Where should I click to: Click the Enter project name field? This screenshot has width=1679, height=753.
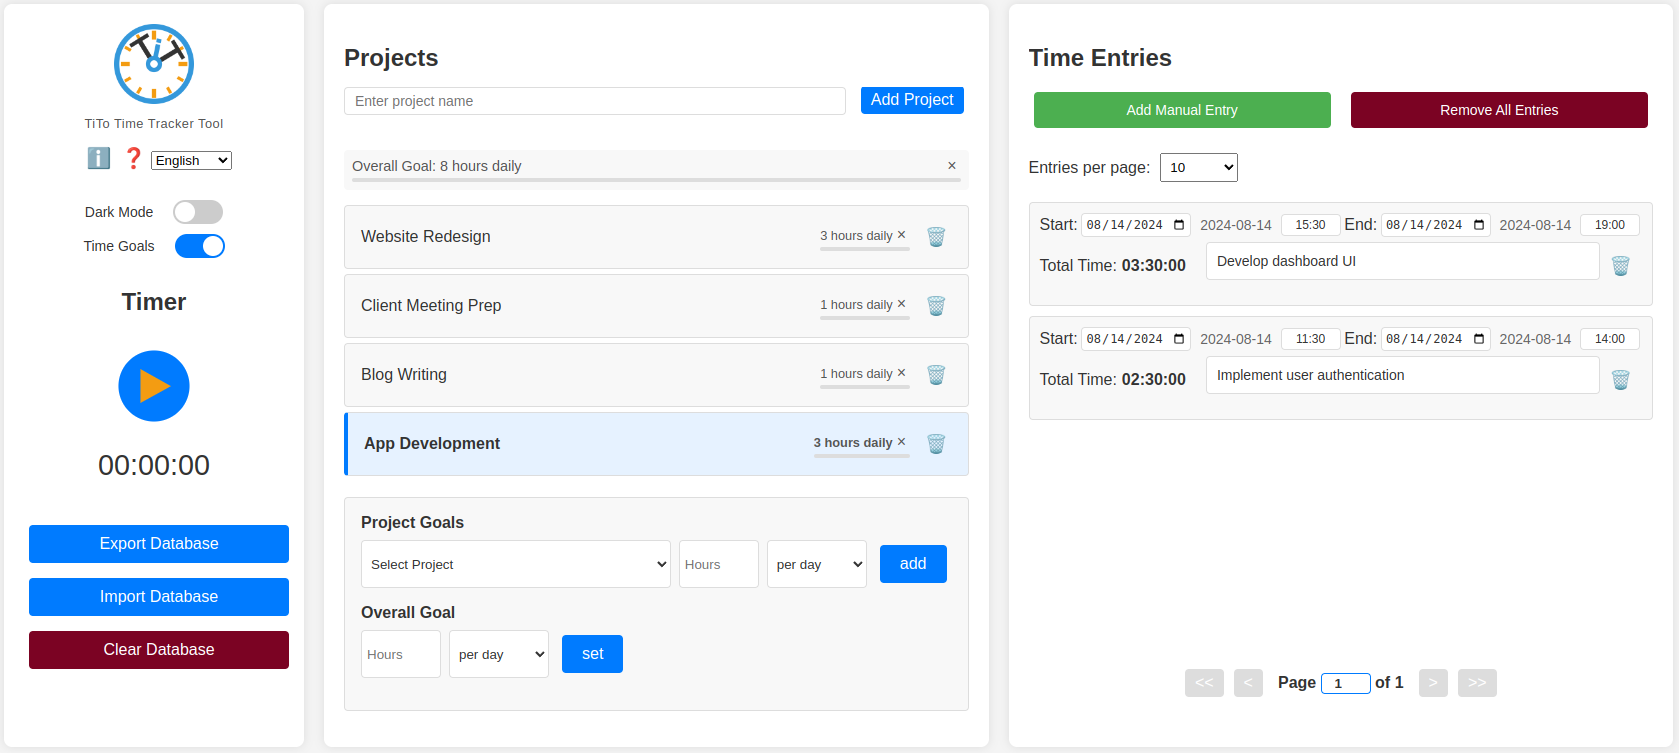(594, 101)
